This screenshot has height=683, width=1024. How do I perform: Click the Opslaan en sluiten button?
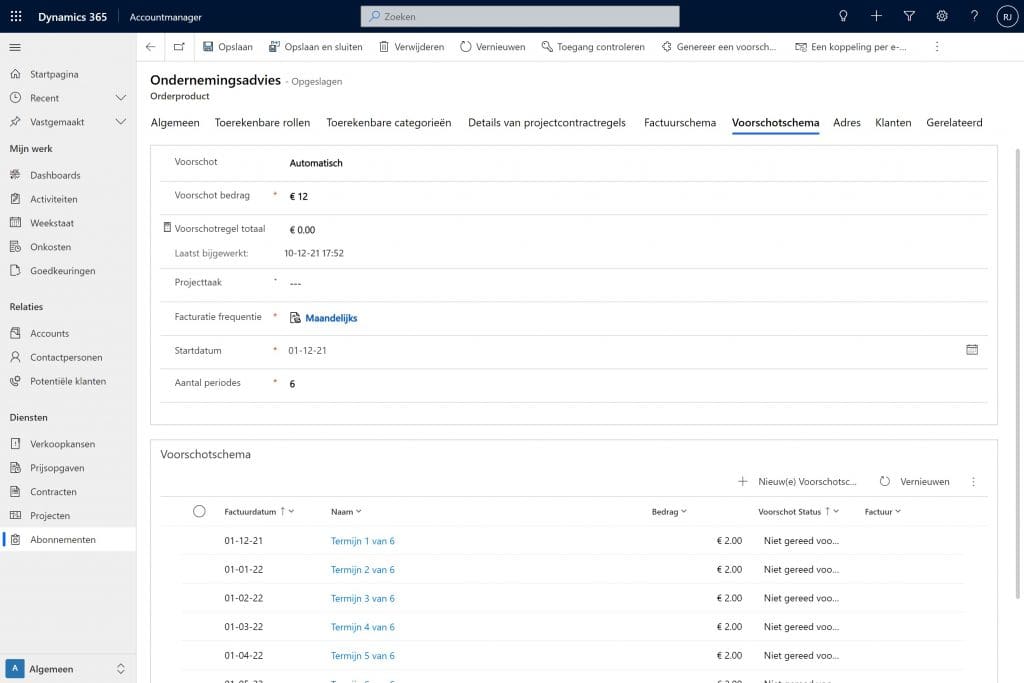tap(315, 47)
